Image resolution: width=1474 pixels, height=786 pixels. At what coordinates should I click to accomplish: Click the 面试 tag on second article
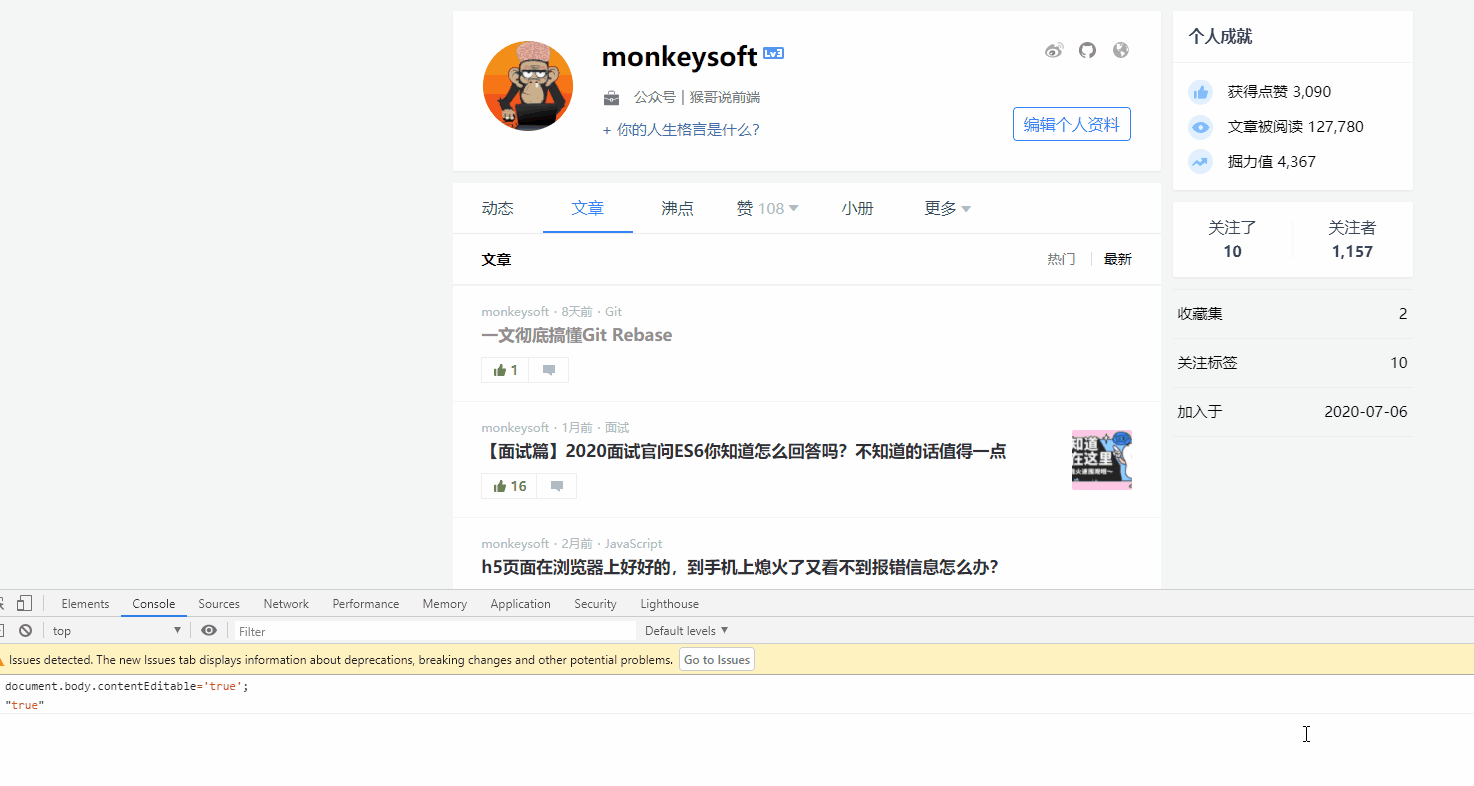[617, 428]
